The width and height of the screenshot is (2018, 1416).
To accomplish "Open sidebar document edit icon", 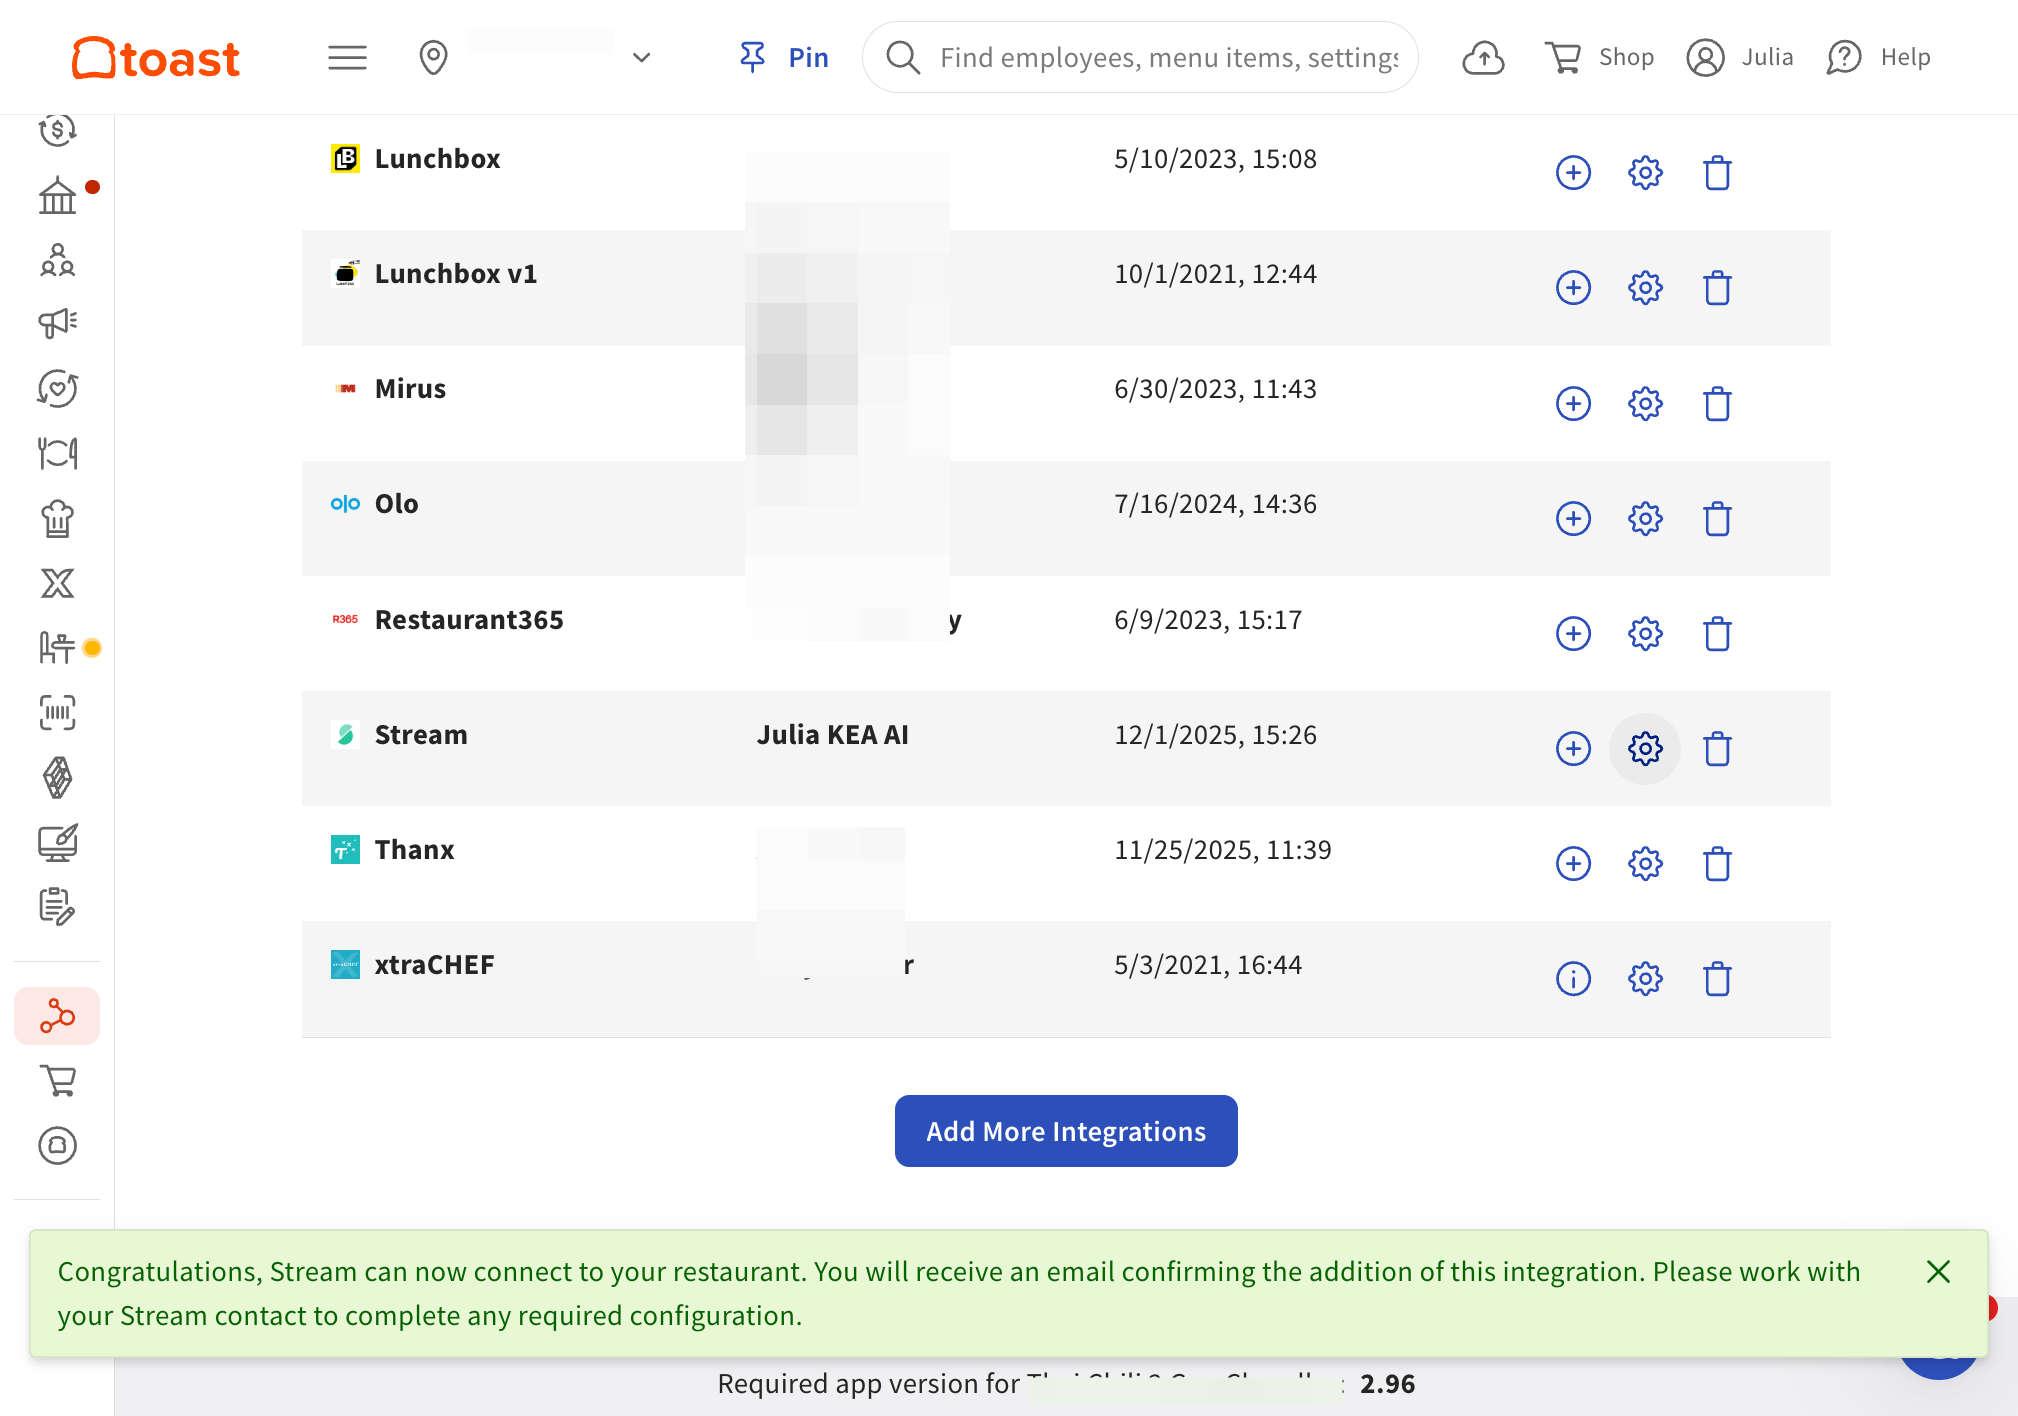I will 58,907.
